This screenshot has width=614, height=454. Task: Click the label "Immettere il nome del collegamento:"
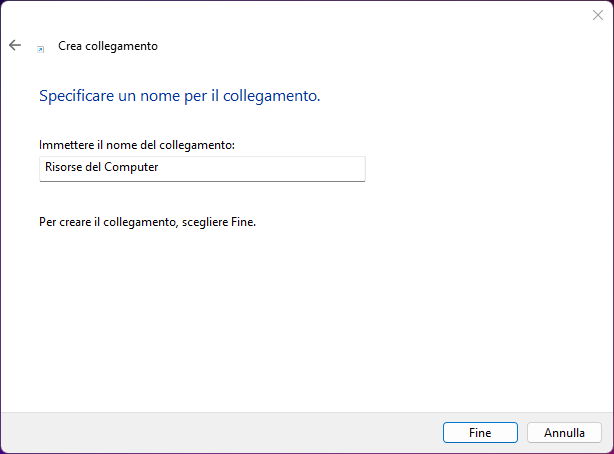click(137, 145)
